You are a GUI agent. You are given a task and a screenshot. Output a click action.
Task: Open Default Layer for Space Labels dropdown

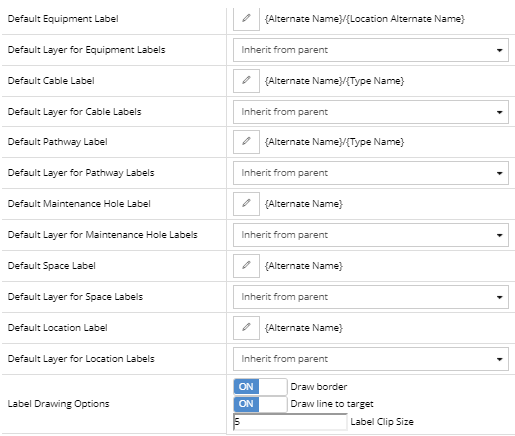(371, 297)
